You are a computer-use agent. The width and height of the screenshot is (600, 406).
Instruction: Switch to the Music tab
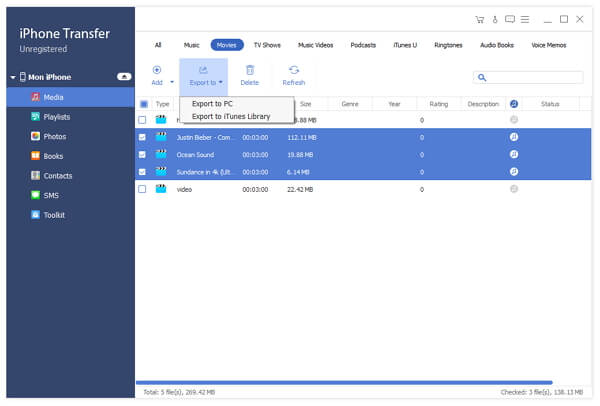192,45
